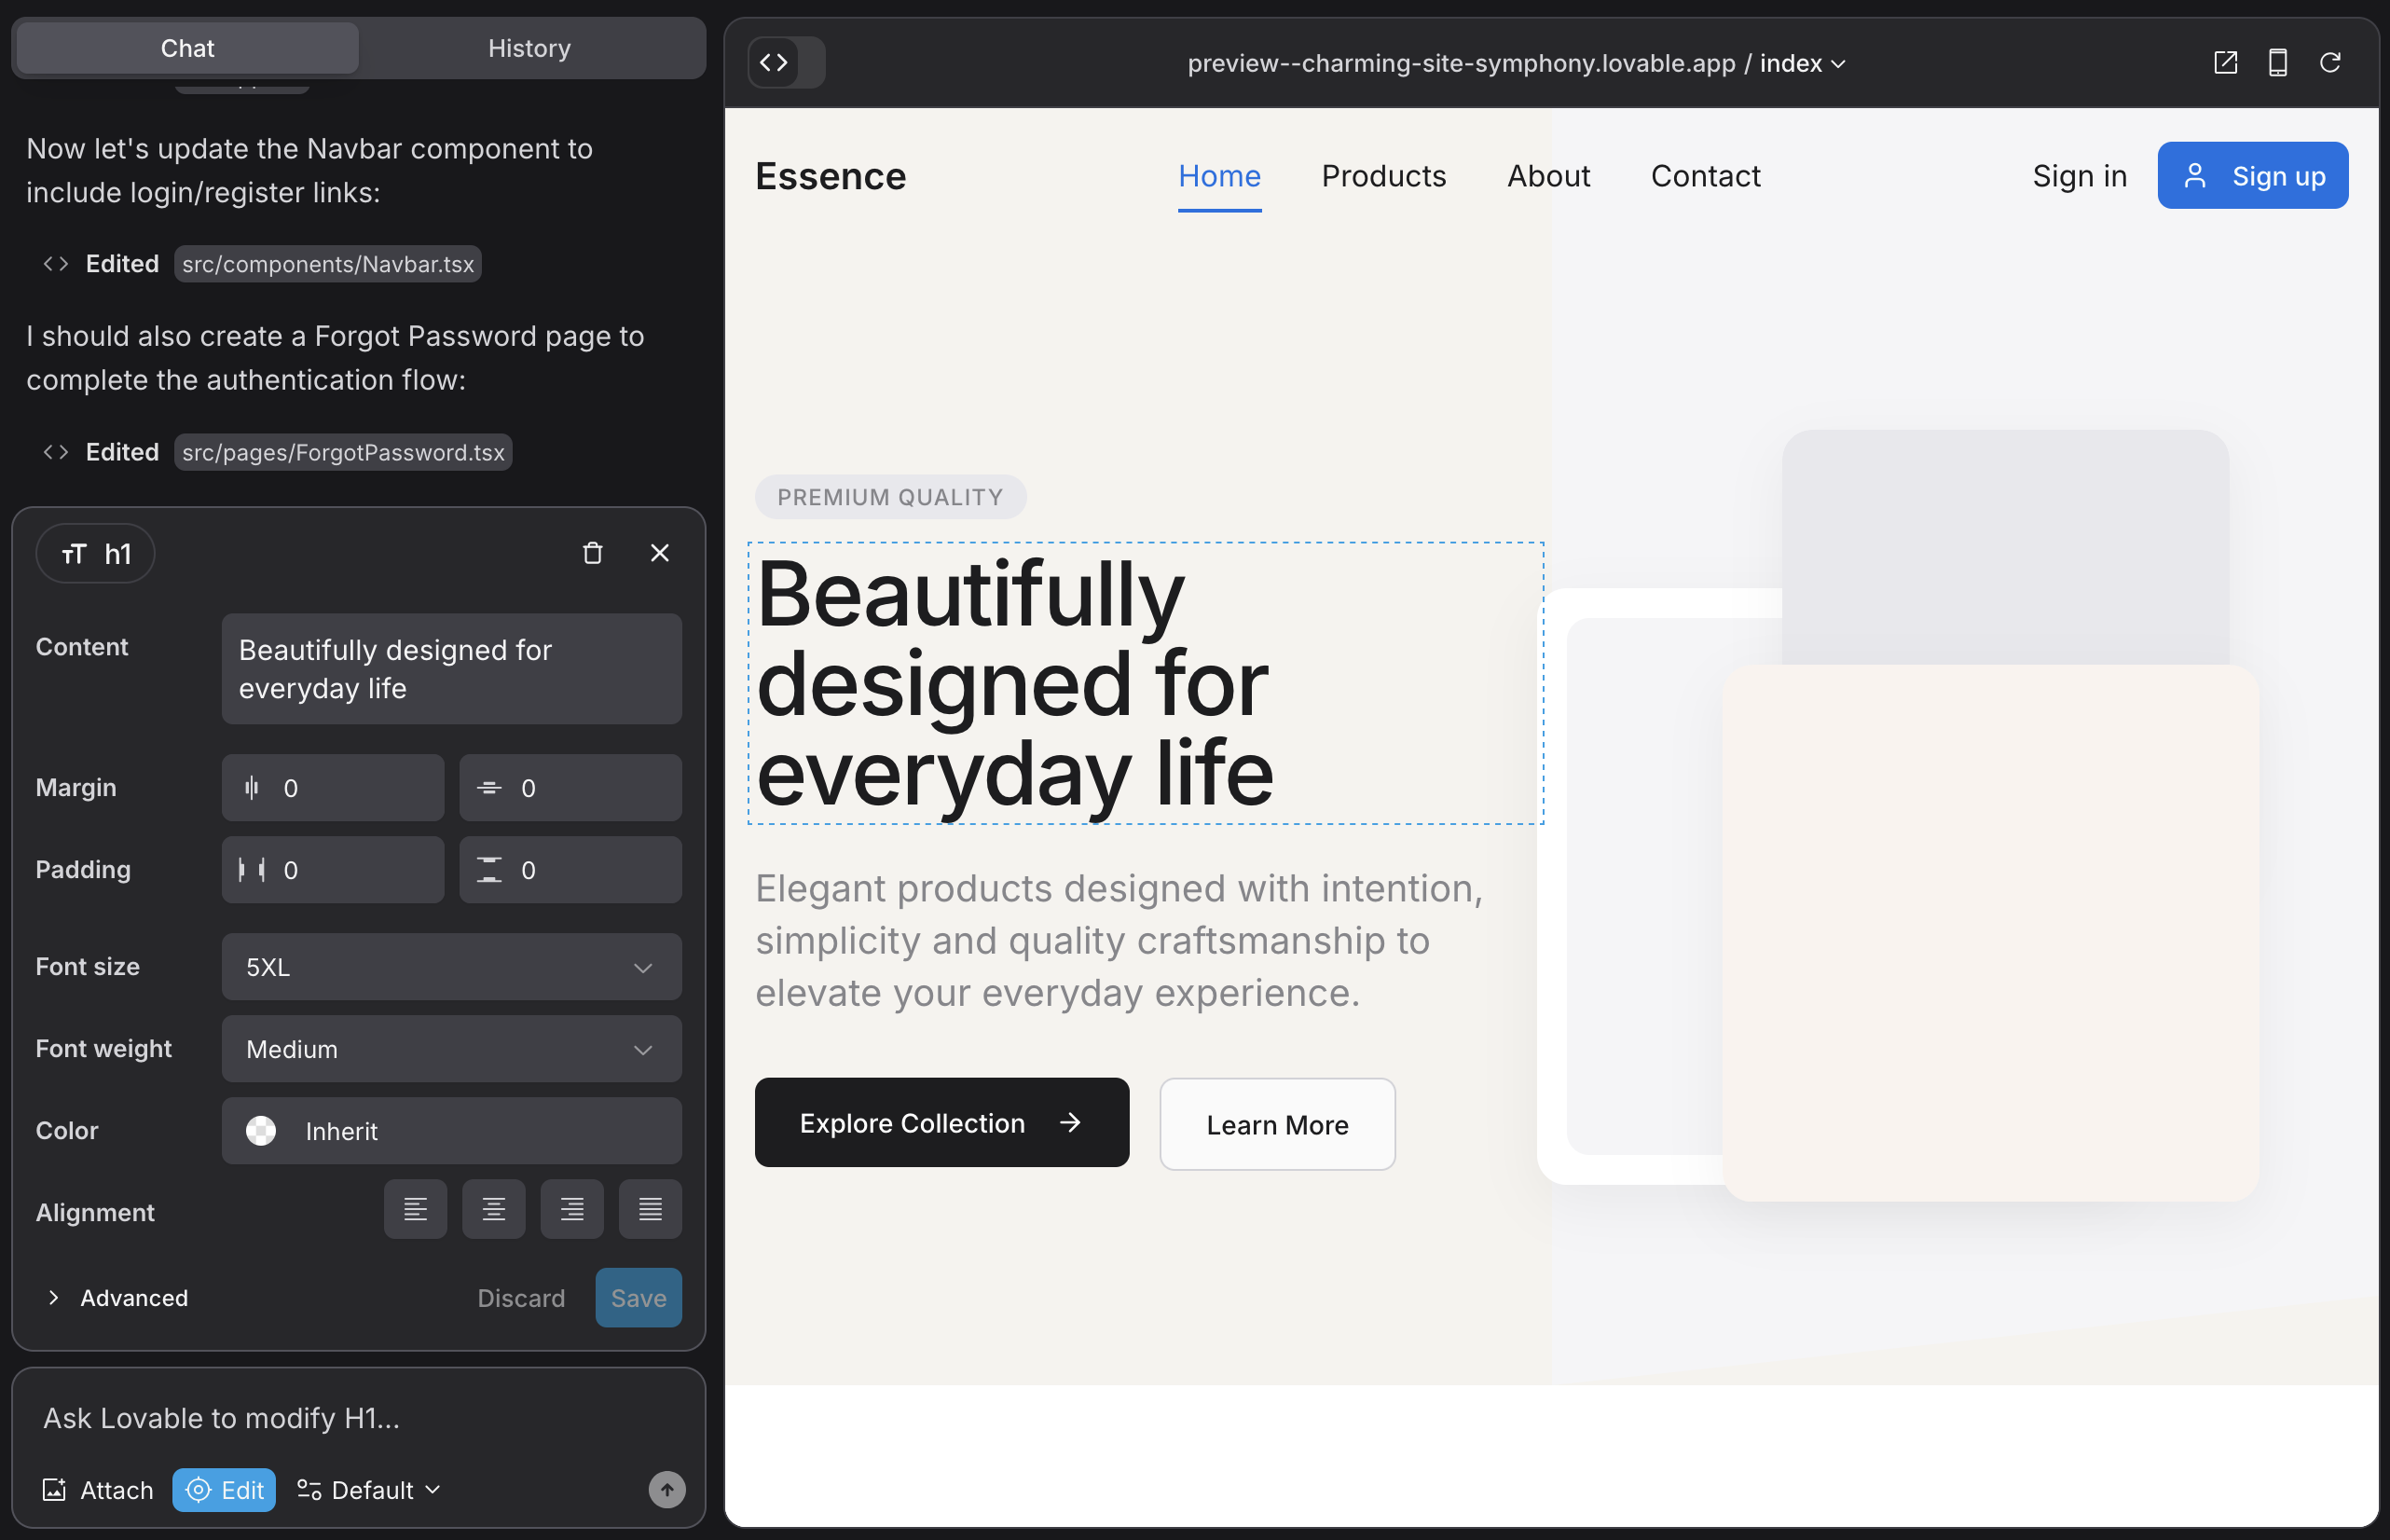This screenshot has height=1540, width=2390.
Task: Open the Inherit color swatch picker
Action: point(262,1131)
